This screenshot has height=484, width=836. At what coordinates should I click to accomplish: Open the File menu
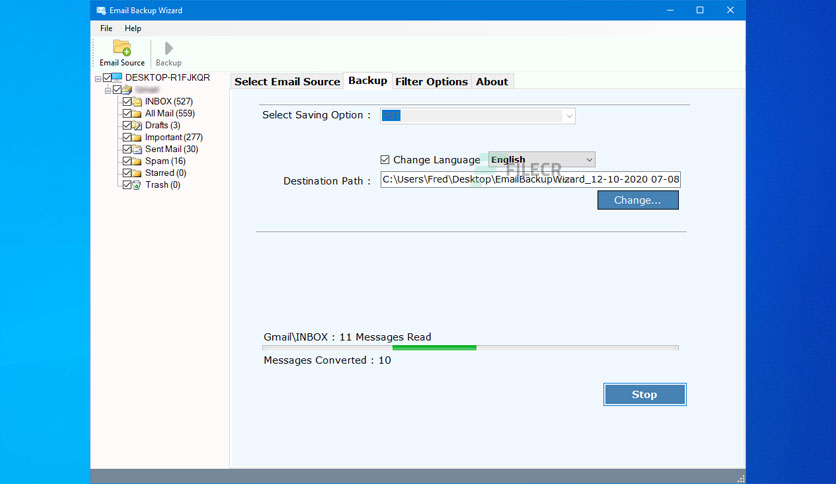pyautogui.click(x=106, y=28)
